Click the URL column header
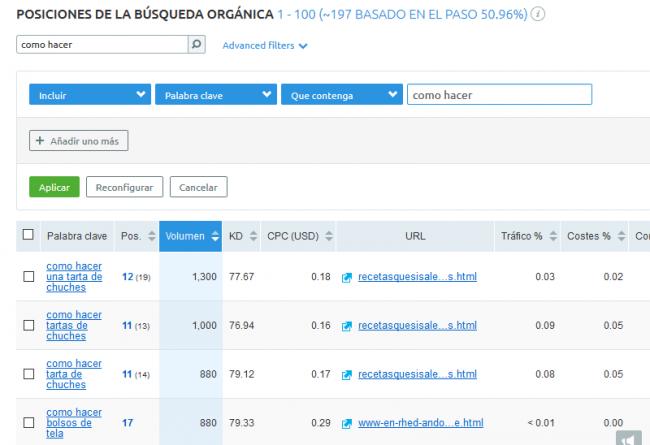Image resolution: width=650 pixels, height=445 pixels. pos(415,236)
